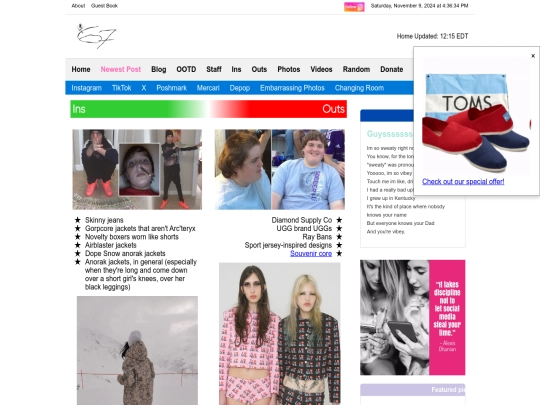Click the star beside Sport jersey-inspired designs

[x=339, y=245]
